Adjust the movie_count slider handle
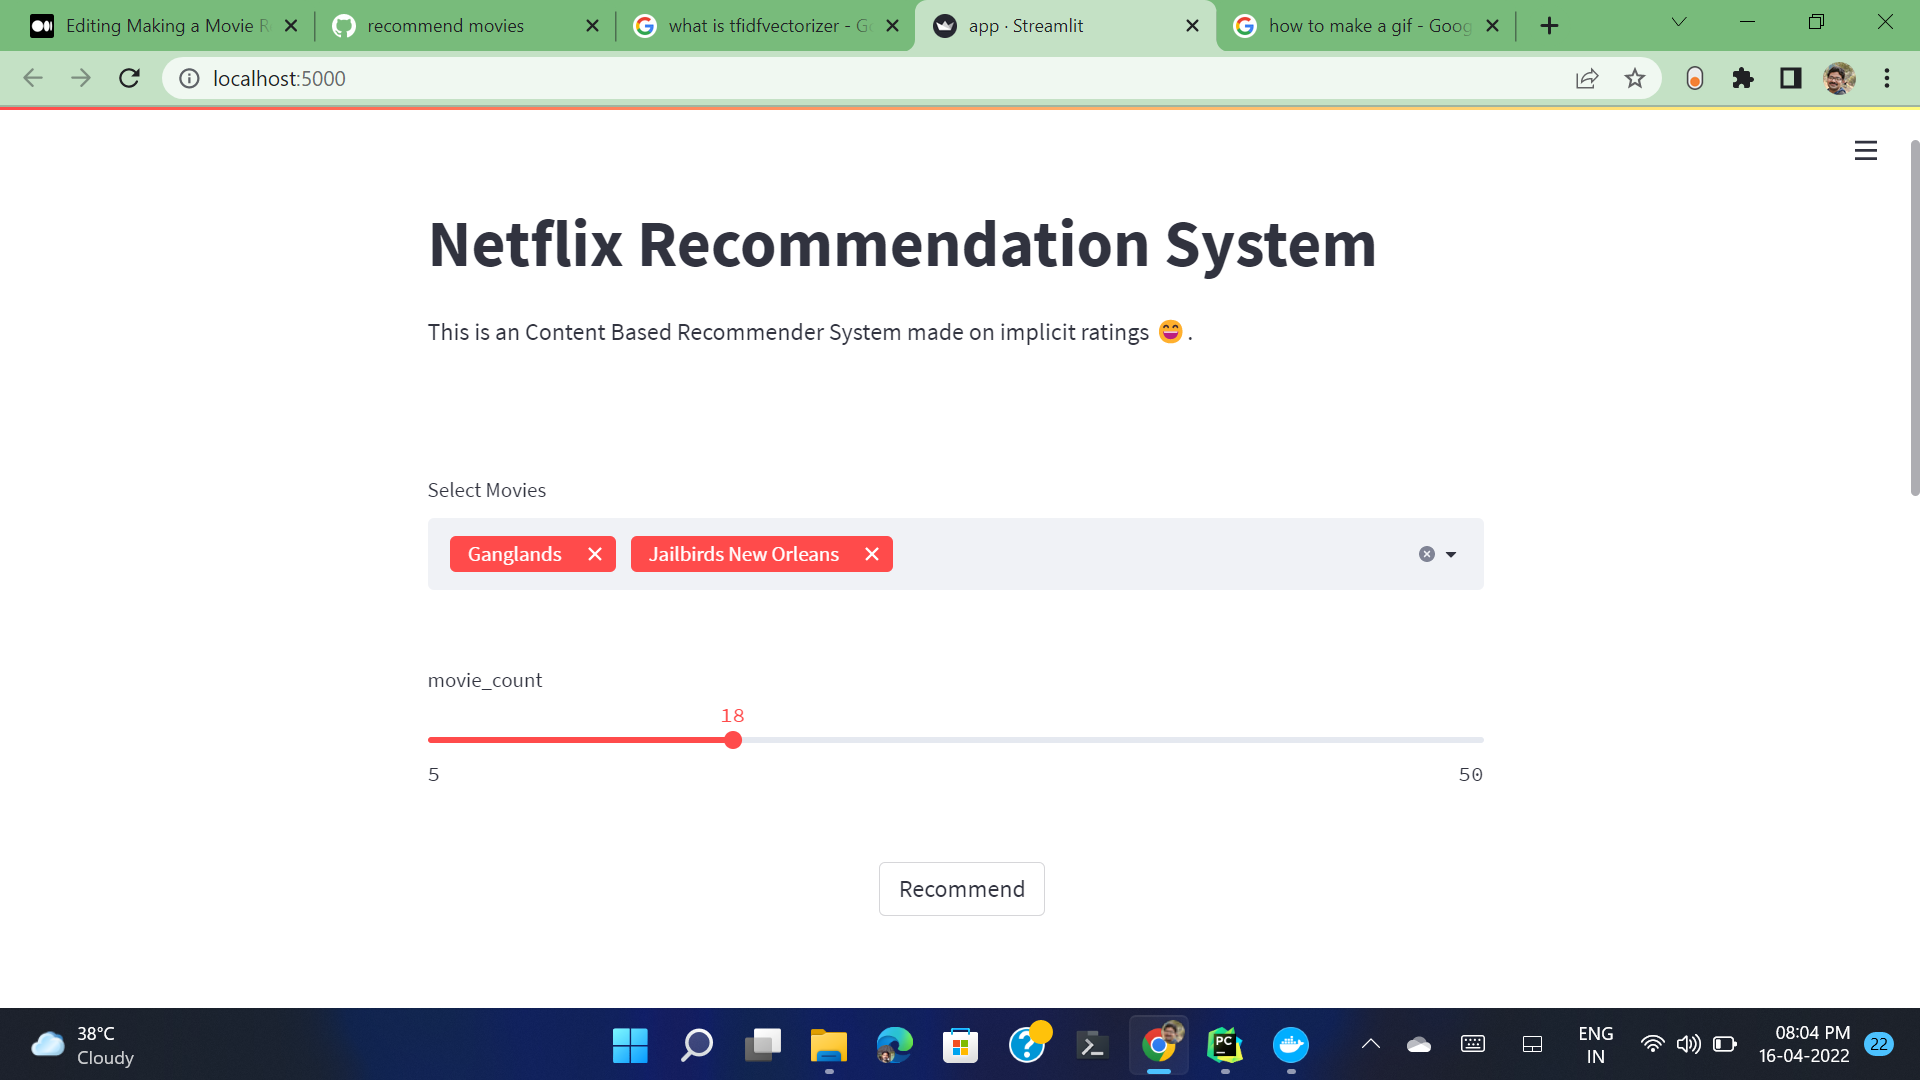Screen dimensions: 1920x1080 coord(733,740)
